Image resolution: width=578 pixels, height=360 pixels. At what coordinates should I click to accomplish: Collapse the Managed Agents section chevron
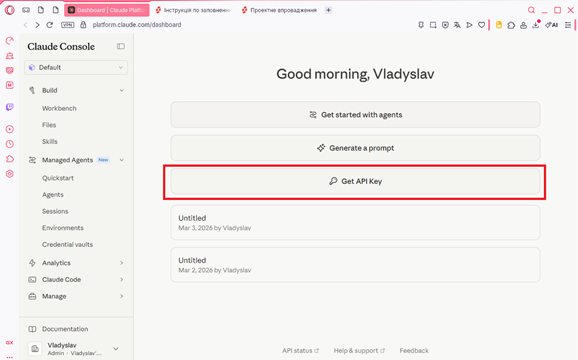point(122,160)
